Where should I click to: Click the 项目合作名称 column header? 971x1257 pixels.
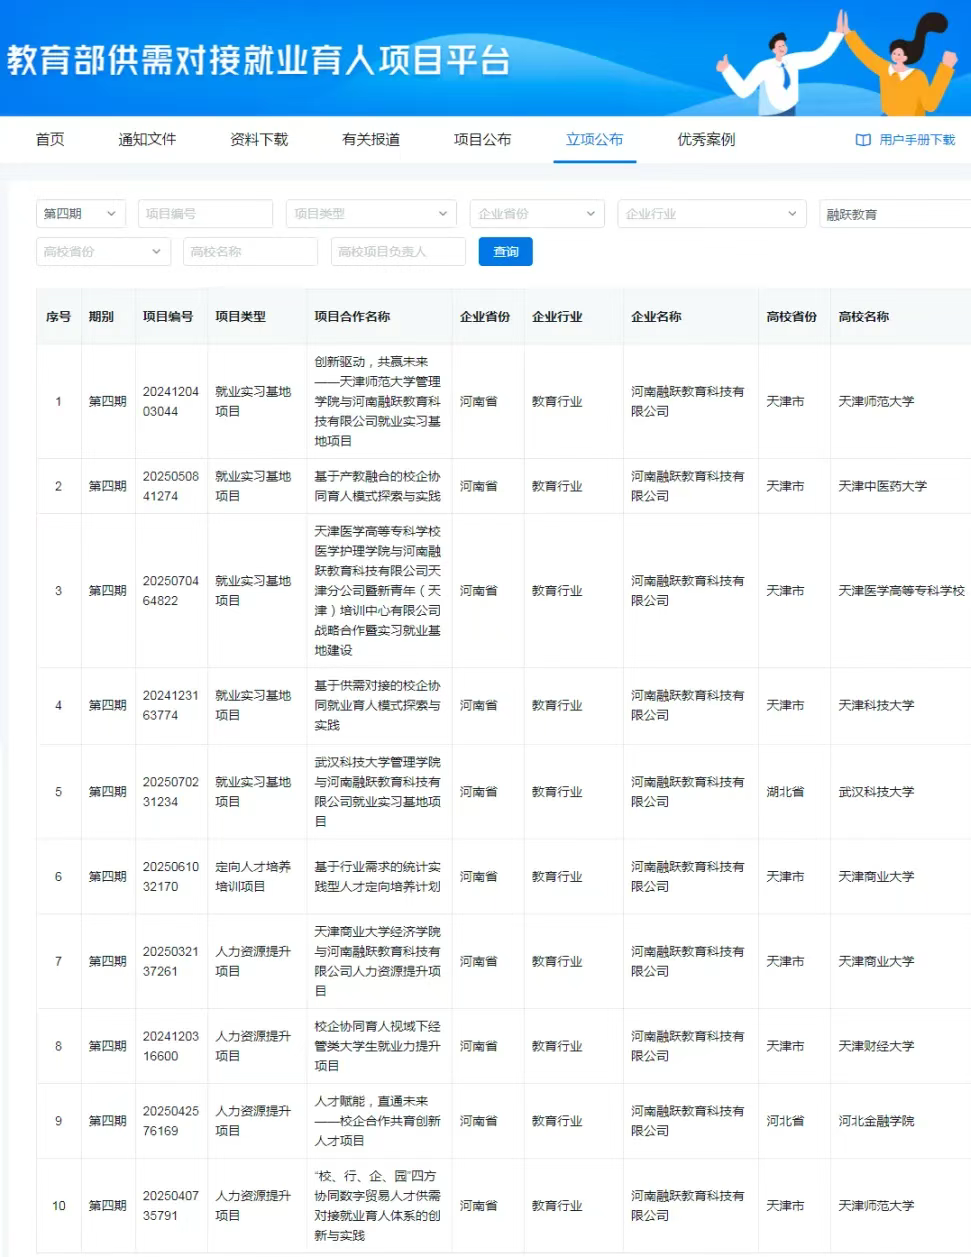point(352,316)
